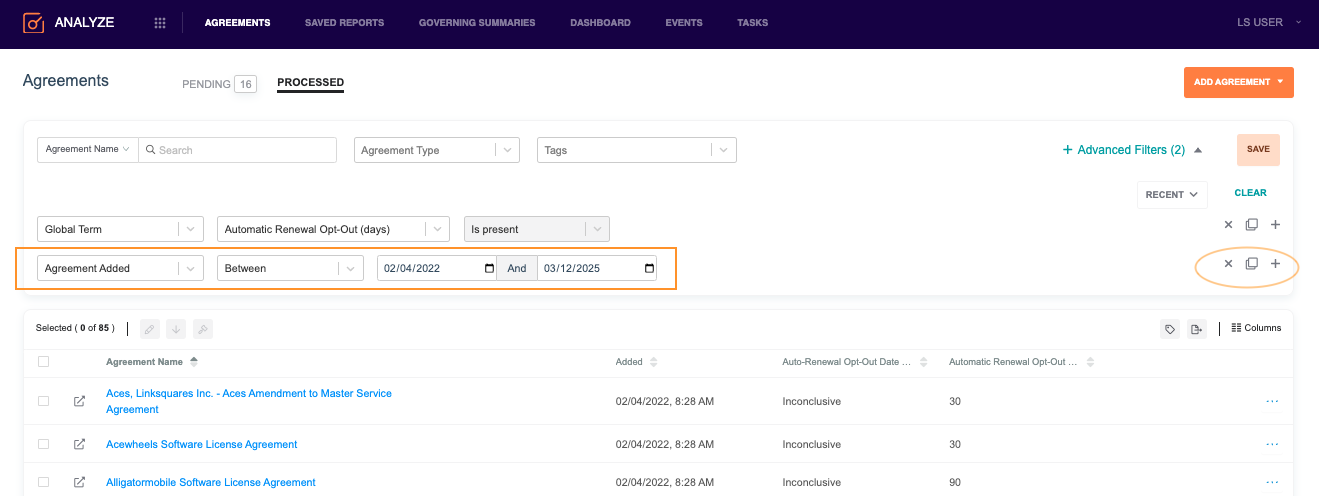Duplicate the Global Term filter row
1319x496 pixels.
1251,225
